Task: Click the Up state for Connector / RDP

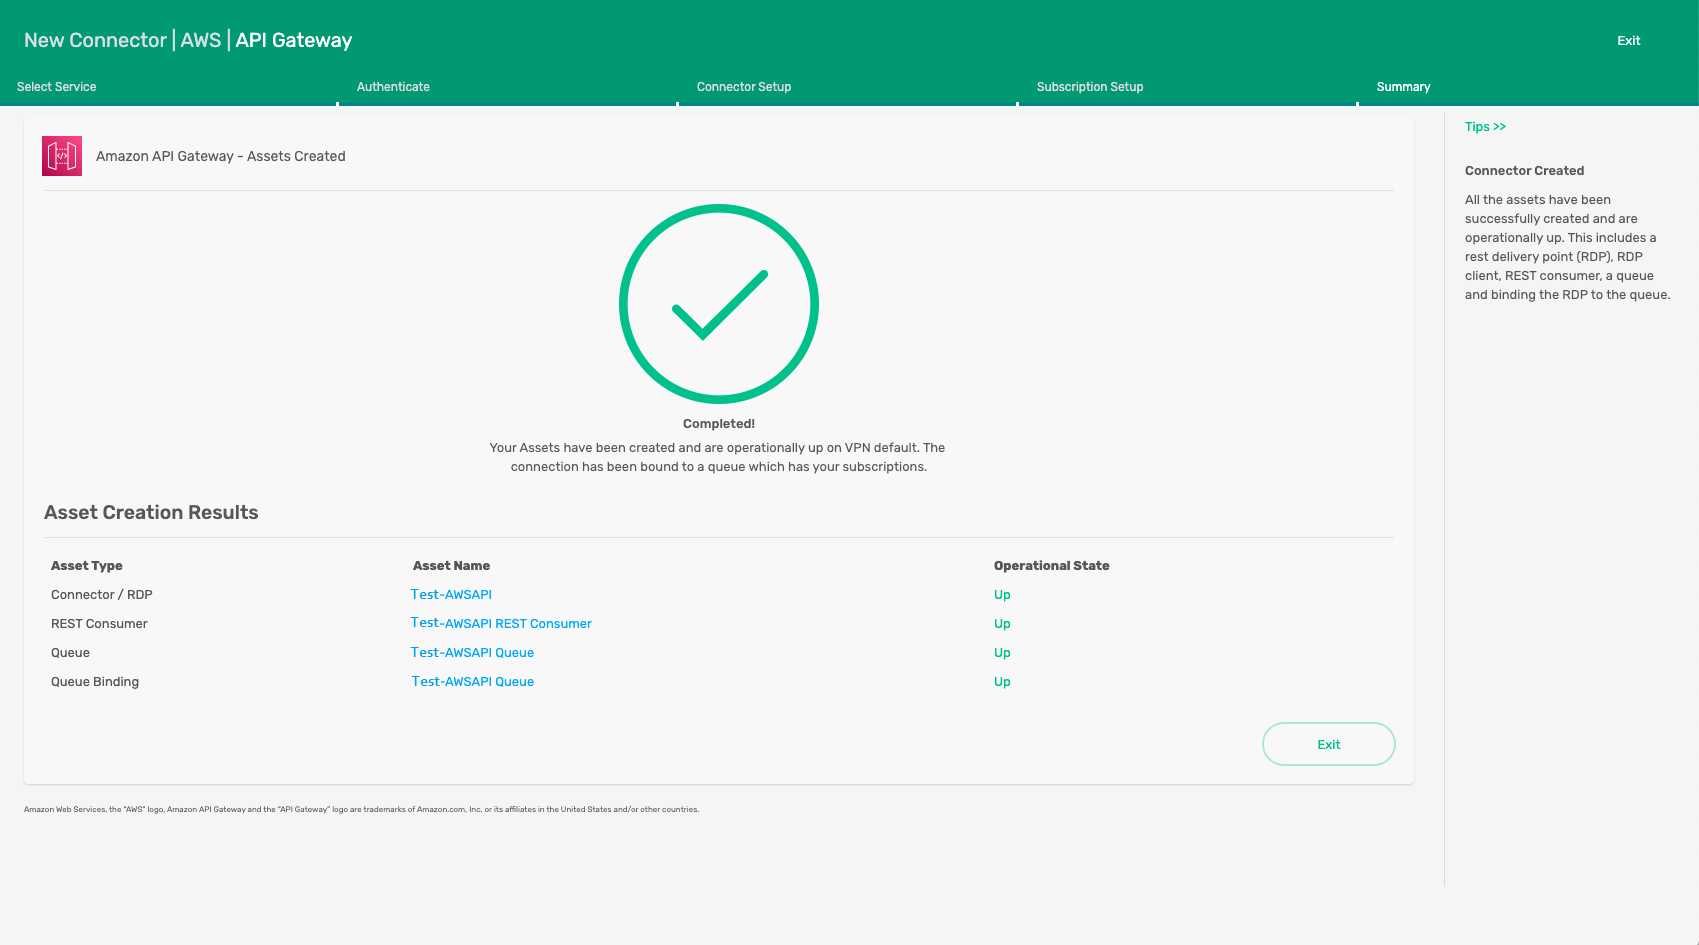Action: tap(1002, 595)
